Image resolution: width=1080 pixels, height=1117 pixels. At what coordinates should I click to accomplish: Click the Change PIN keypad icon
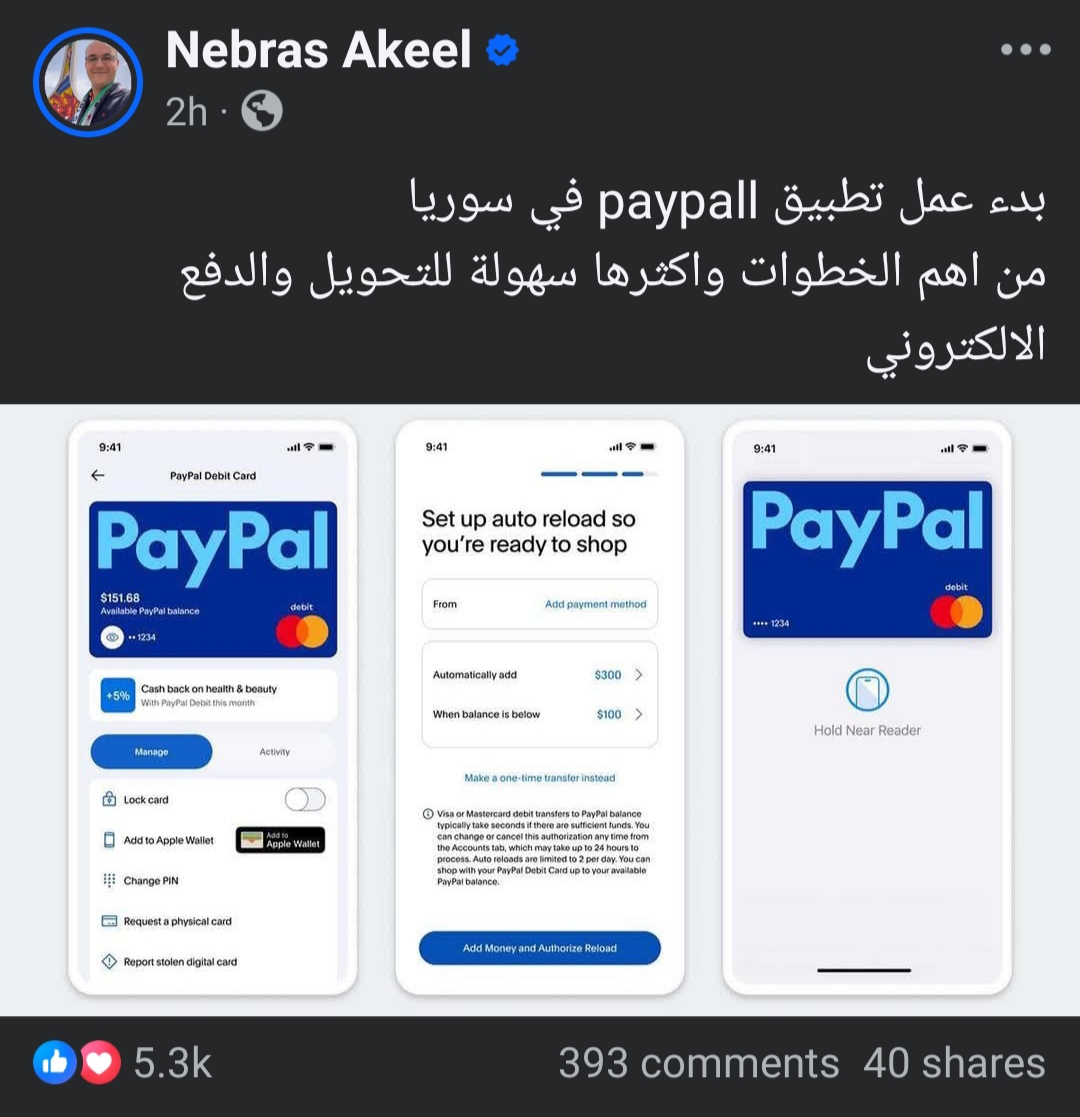point(109,880)
